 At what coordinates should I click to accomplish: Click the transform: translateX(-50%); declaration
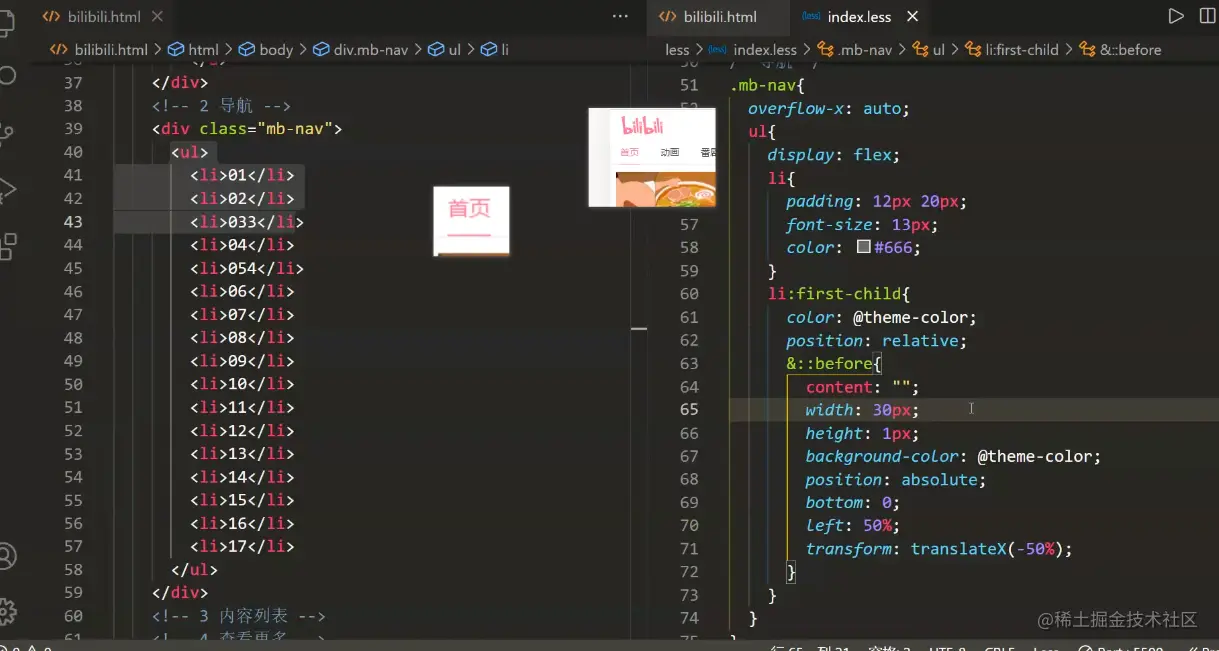pos(939,549)
